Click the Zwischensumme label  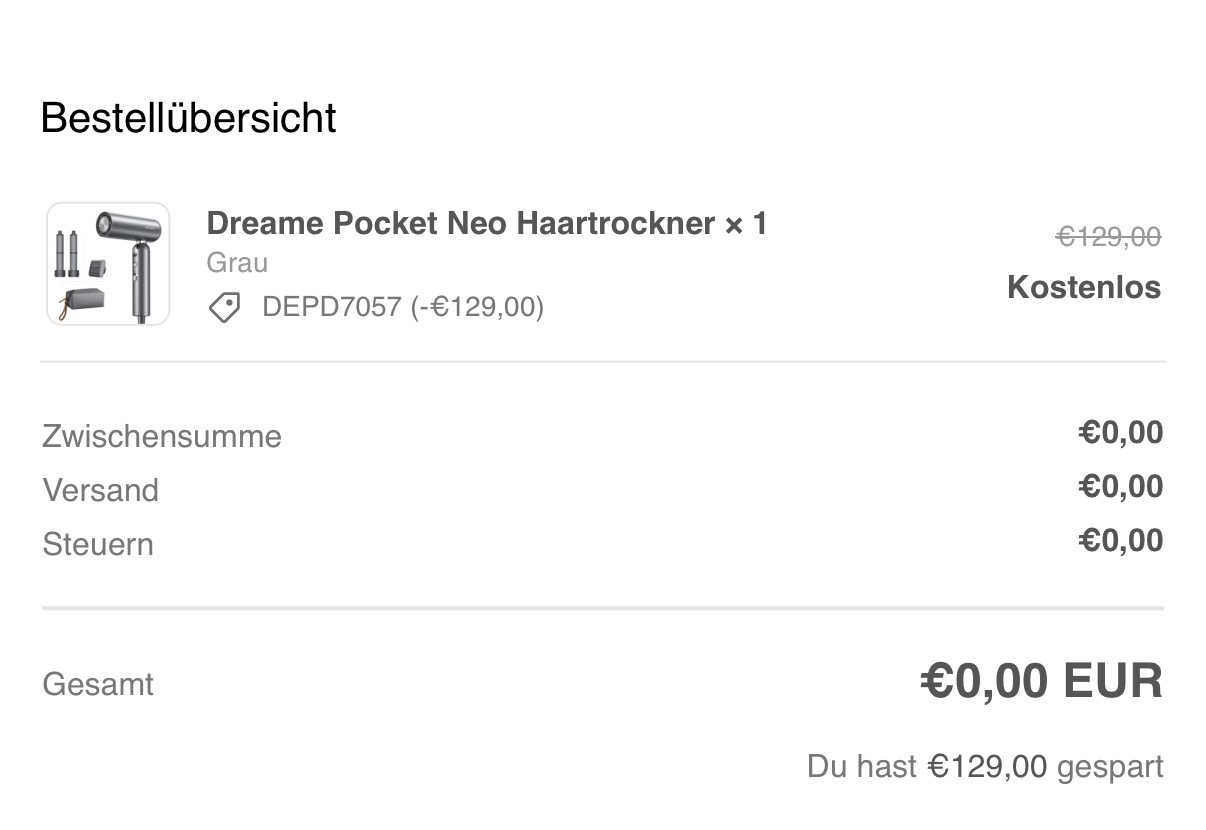click(162, 437)
